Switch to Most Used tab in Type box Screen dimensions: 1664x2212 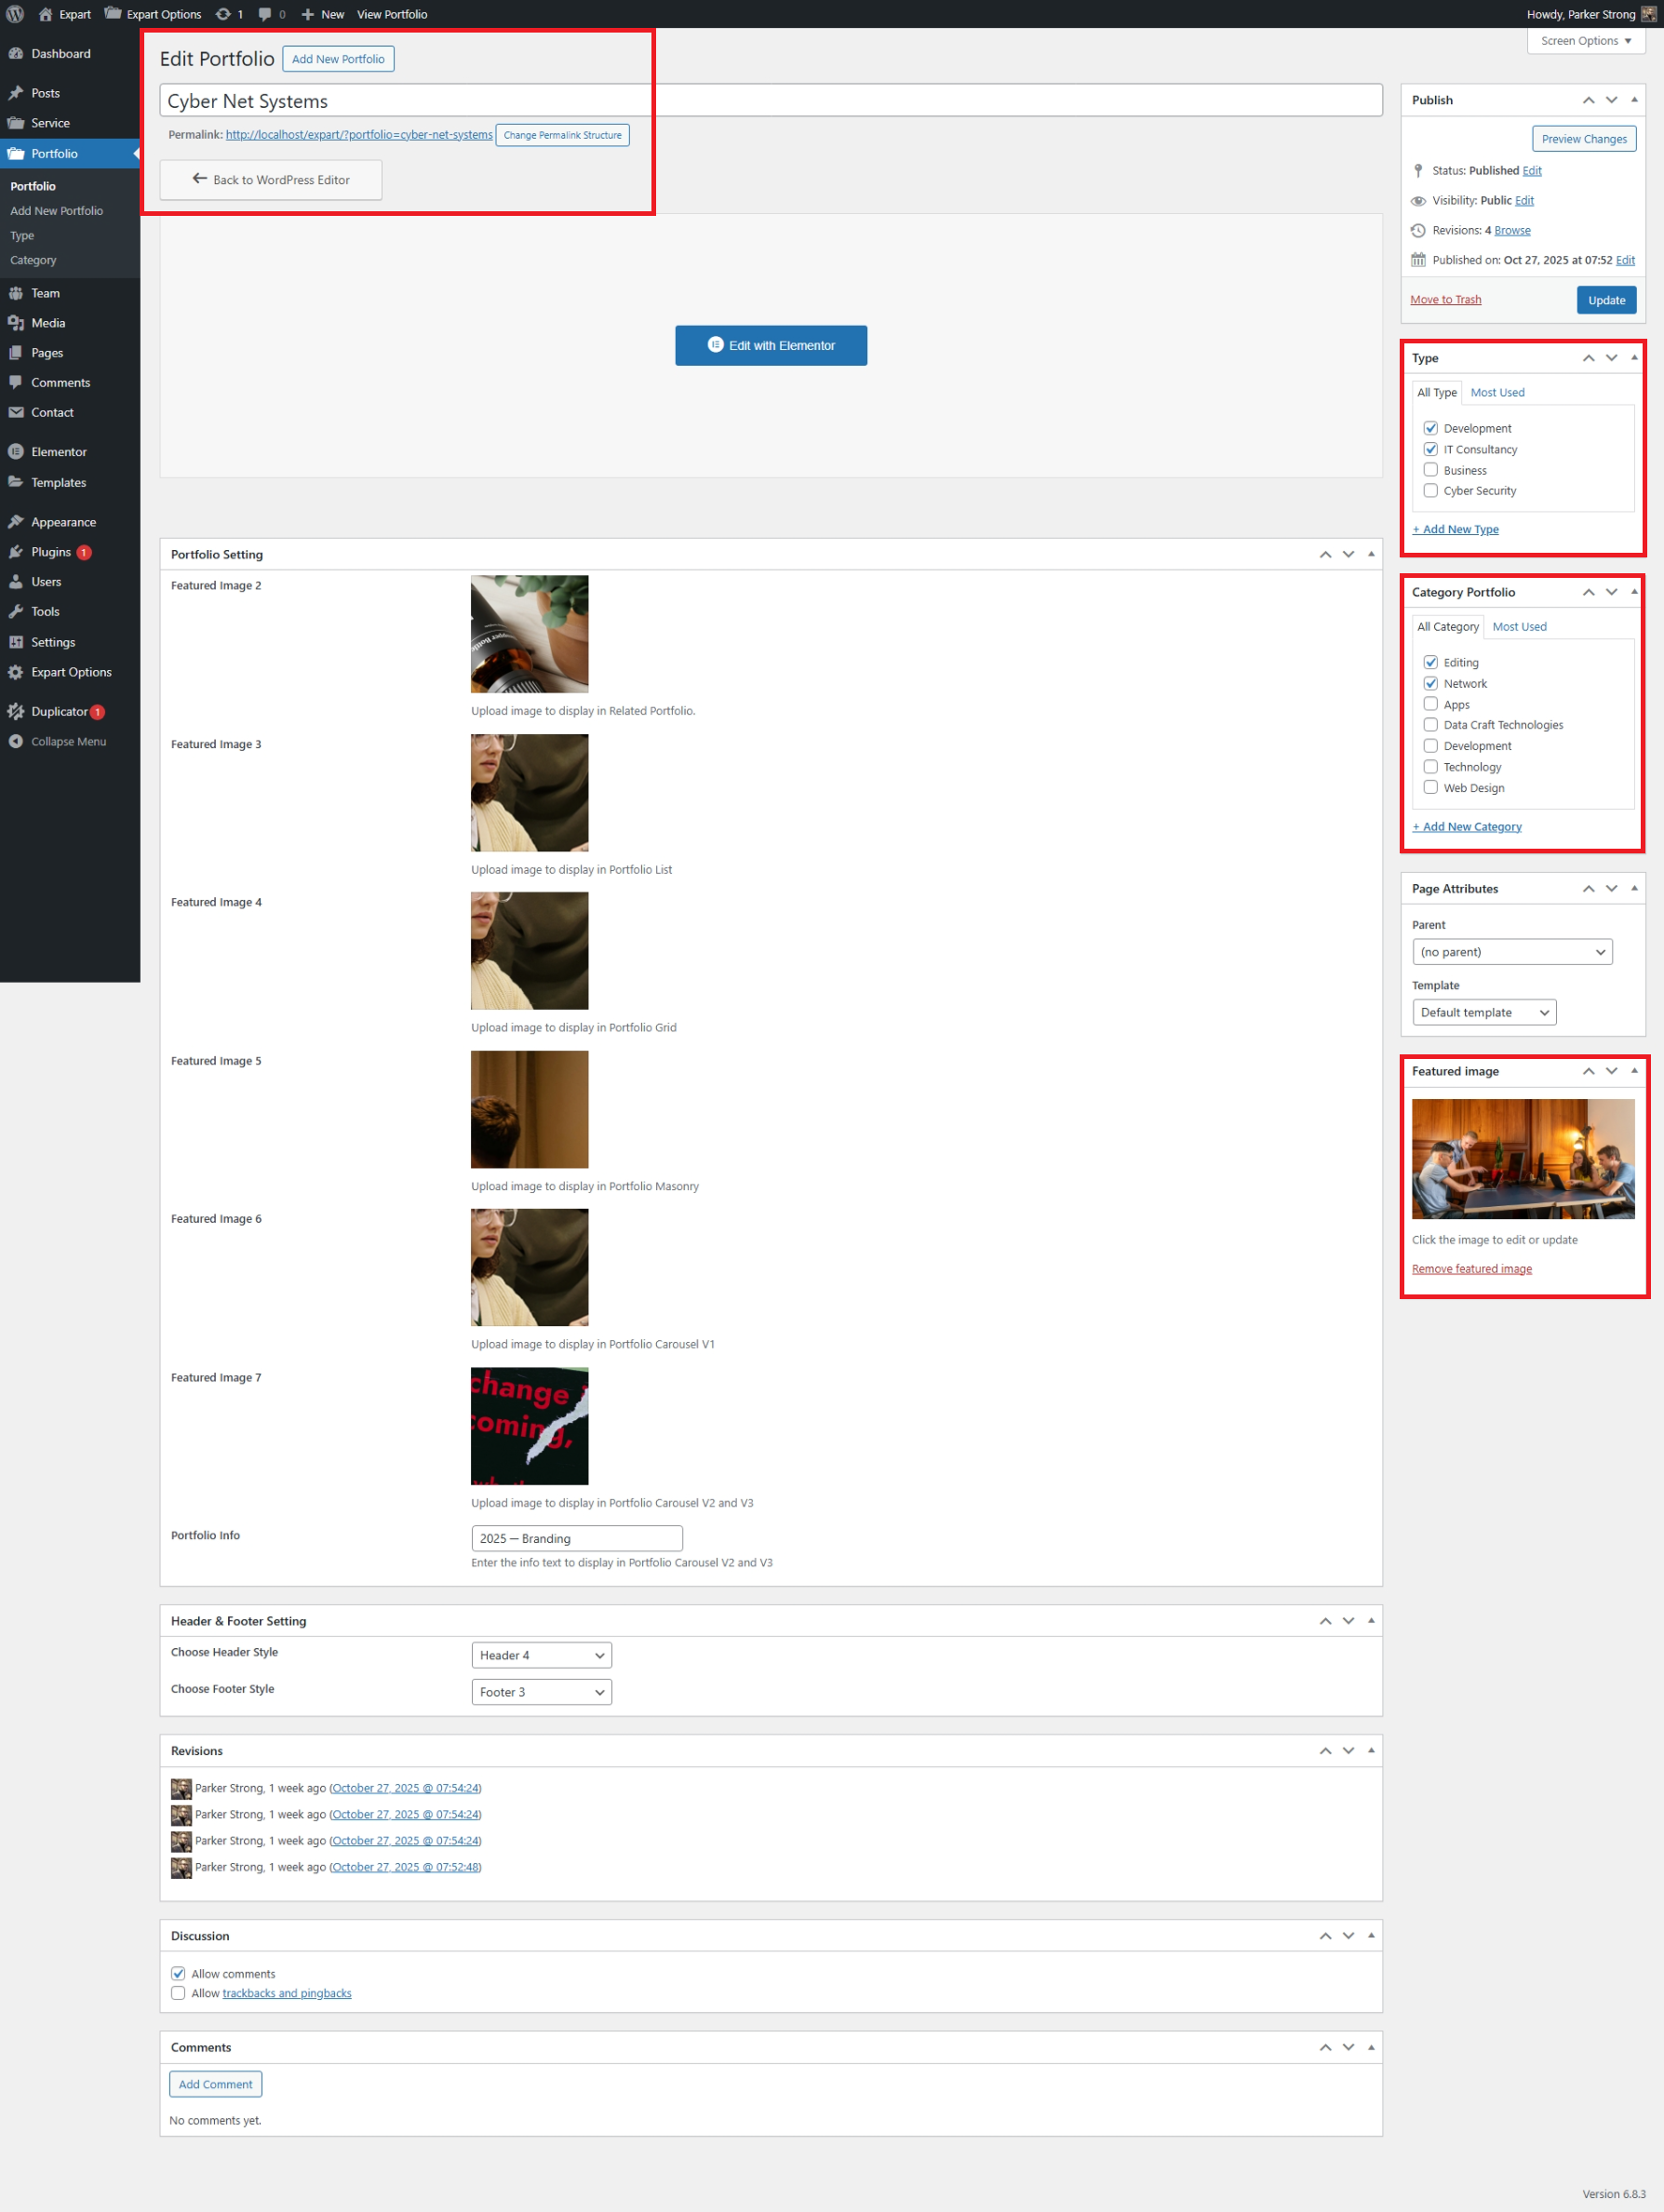tap(1497, 393)
